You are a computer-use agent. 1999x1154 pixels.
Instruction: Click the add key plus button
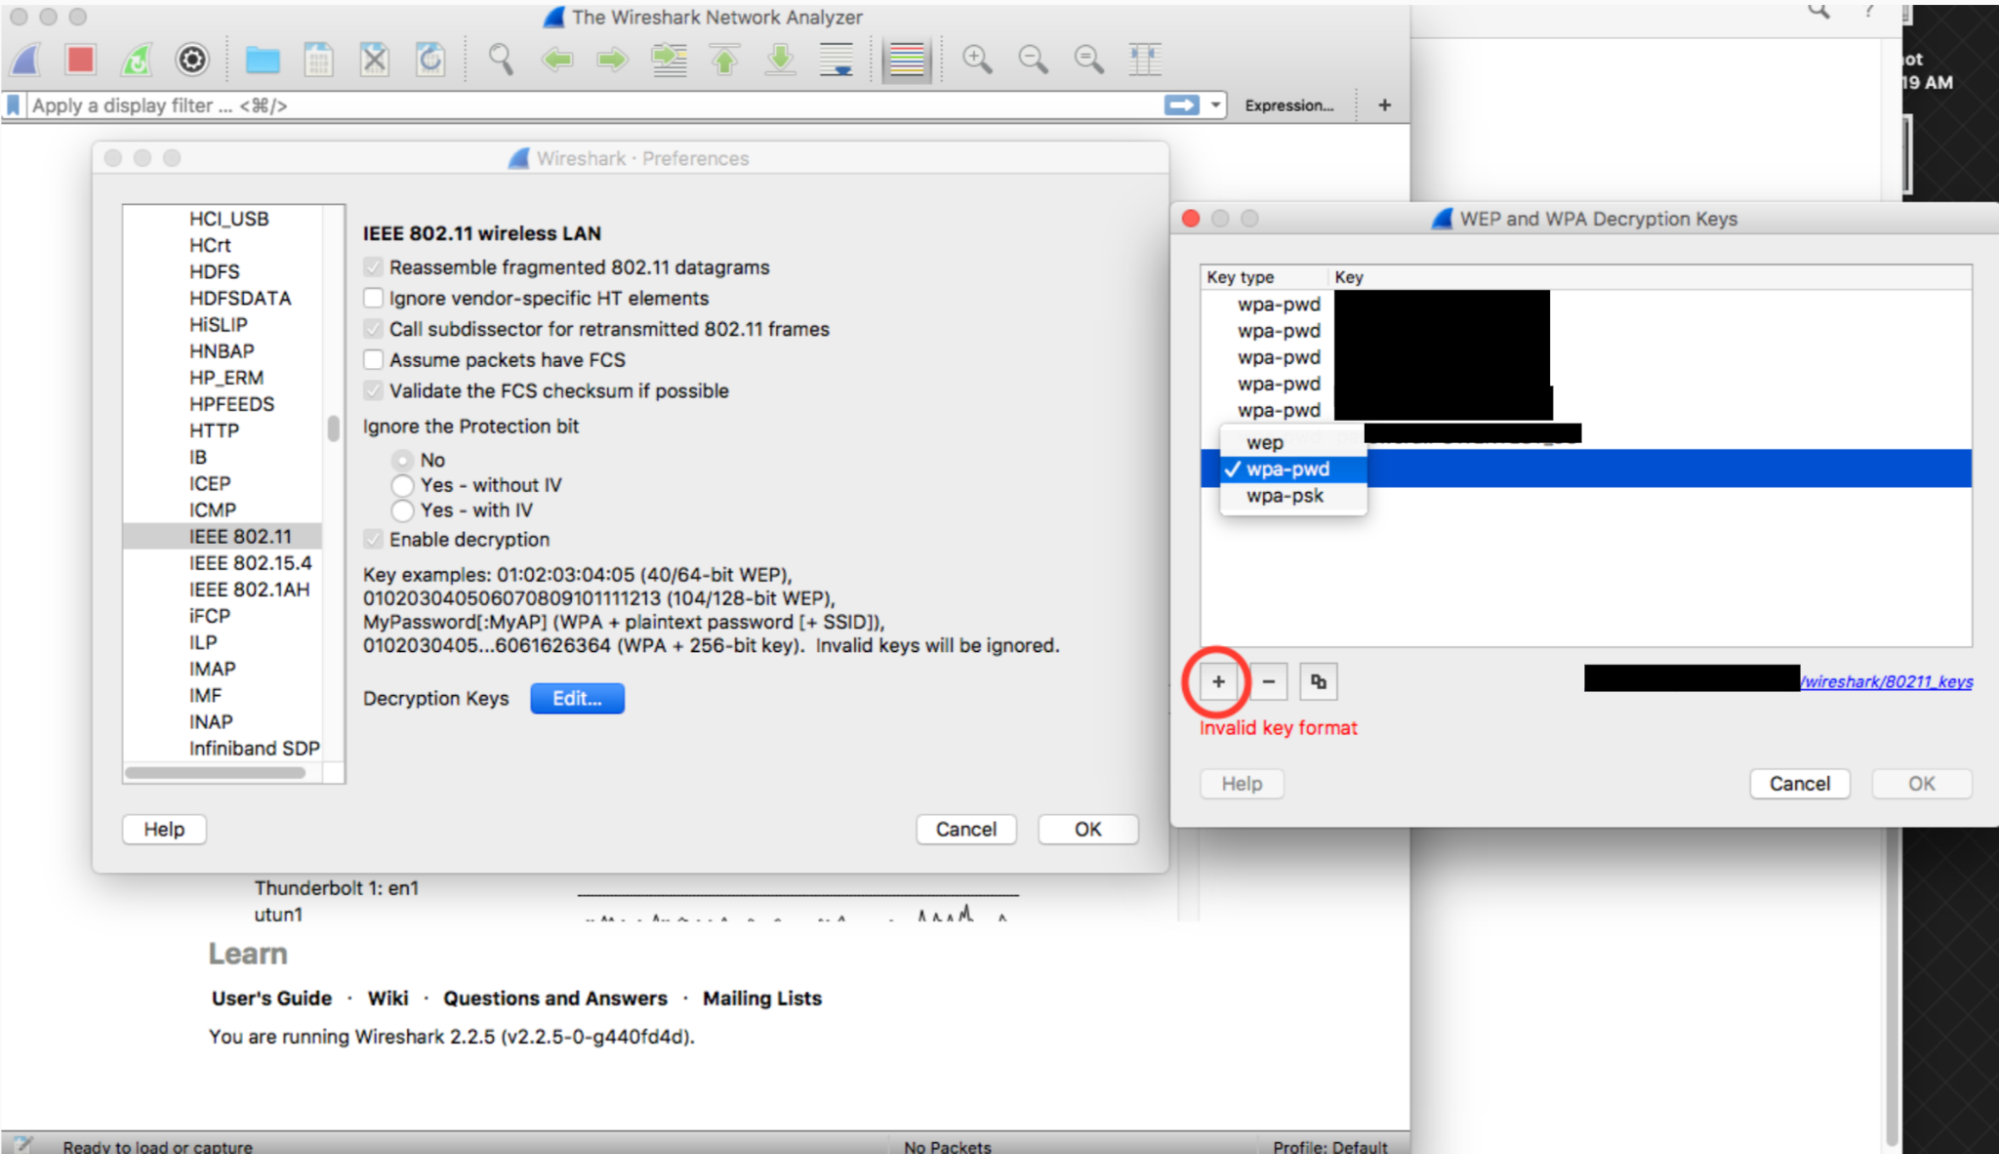(x=1219, y=681)
